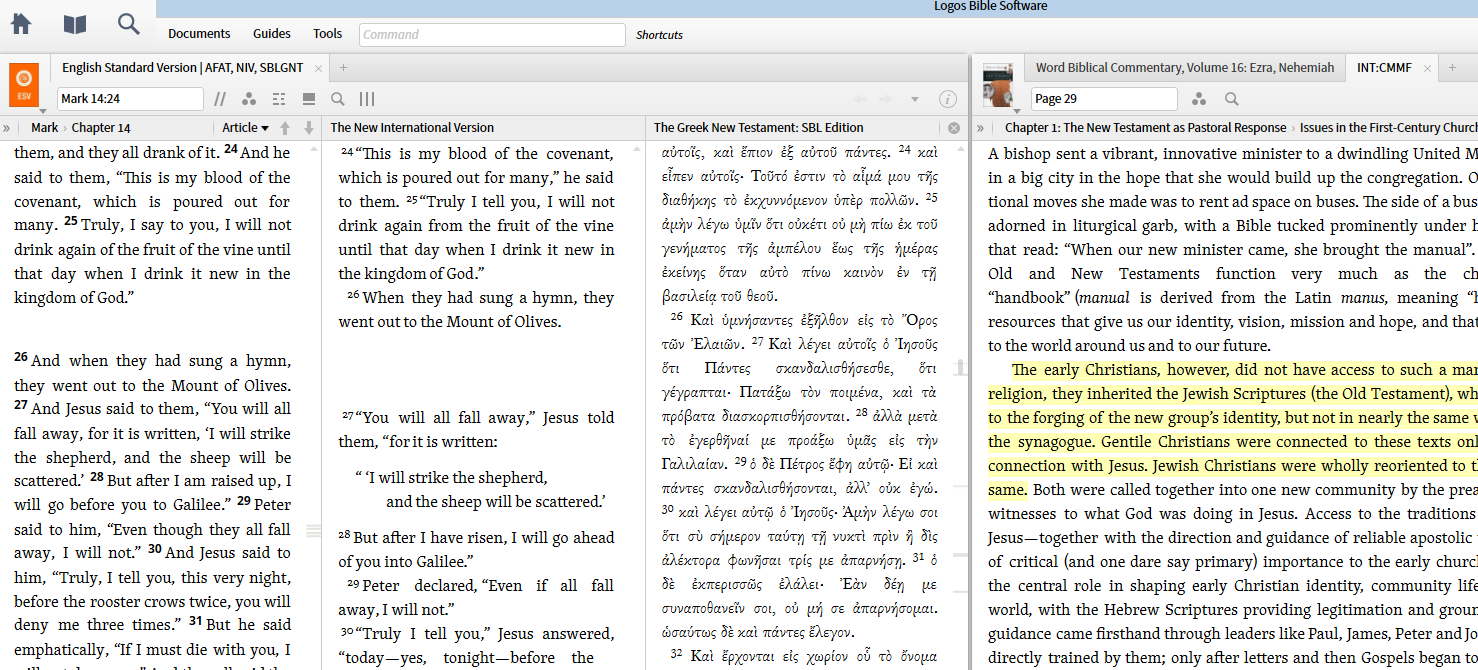This screenshot has width=1478, height=670.
Task: Toggle parallel resources icon in ESV panel
Action: click(220, 99)
